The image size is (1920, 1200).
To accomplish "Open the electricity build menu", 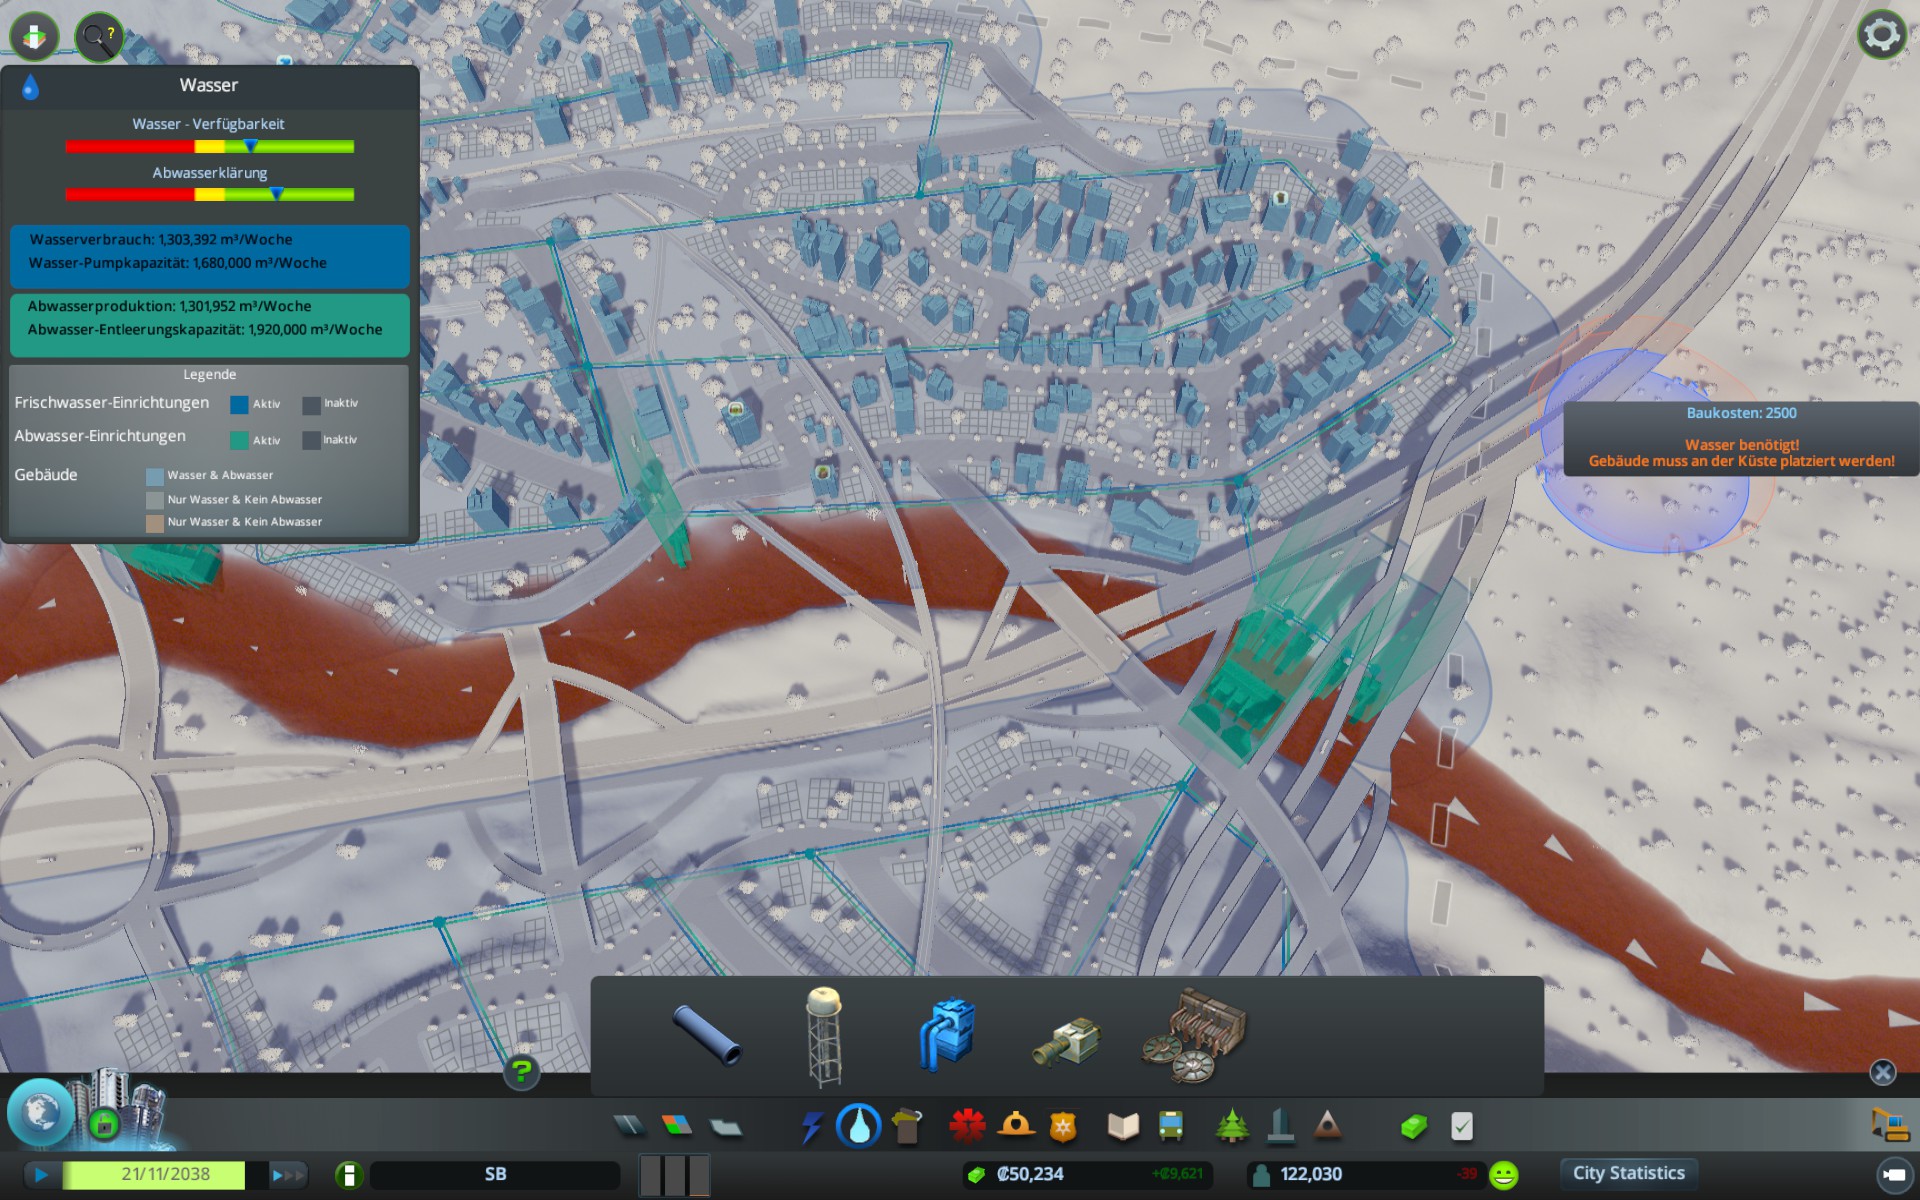I will coord(811,1127).
